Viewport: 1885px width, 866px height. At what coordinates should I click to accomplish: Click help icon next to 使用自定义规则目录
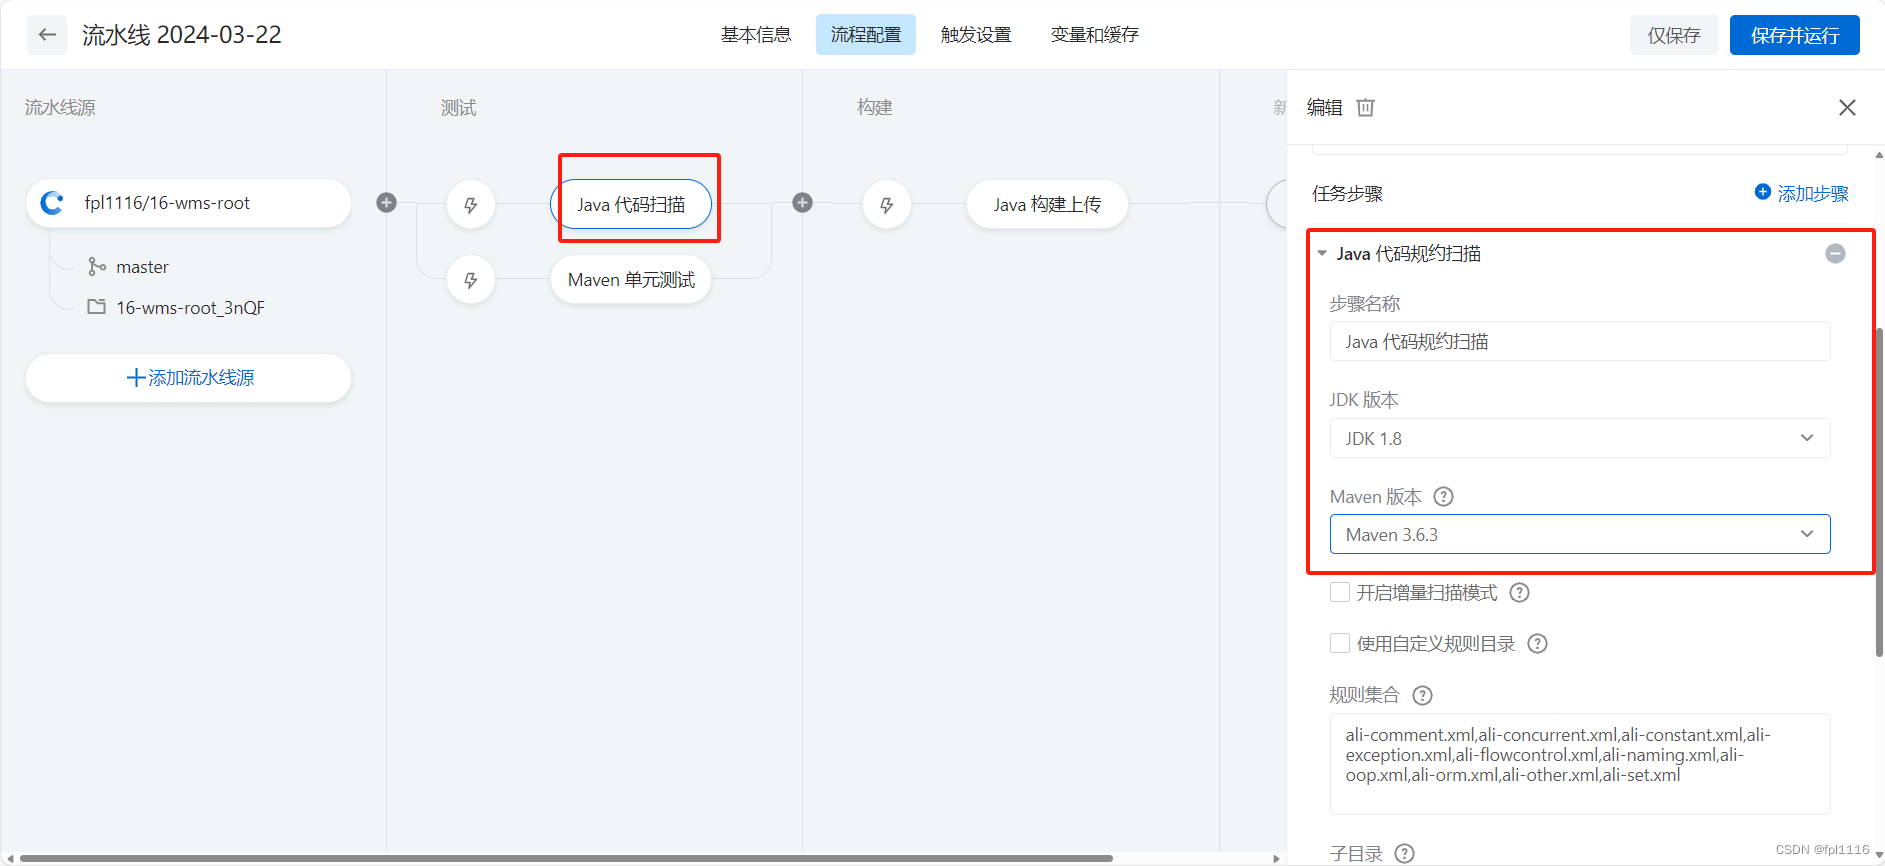pyautogui.click(x=1538, y=644)
